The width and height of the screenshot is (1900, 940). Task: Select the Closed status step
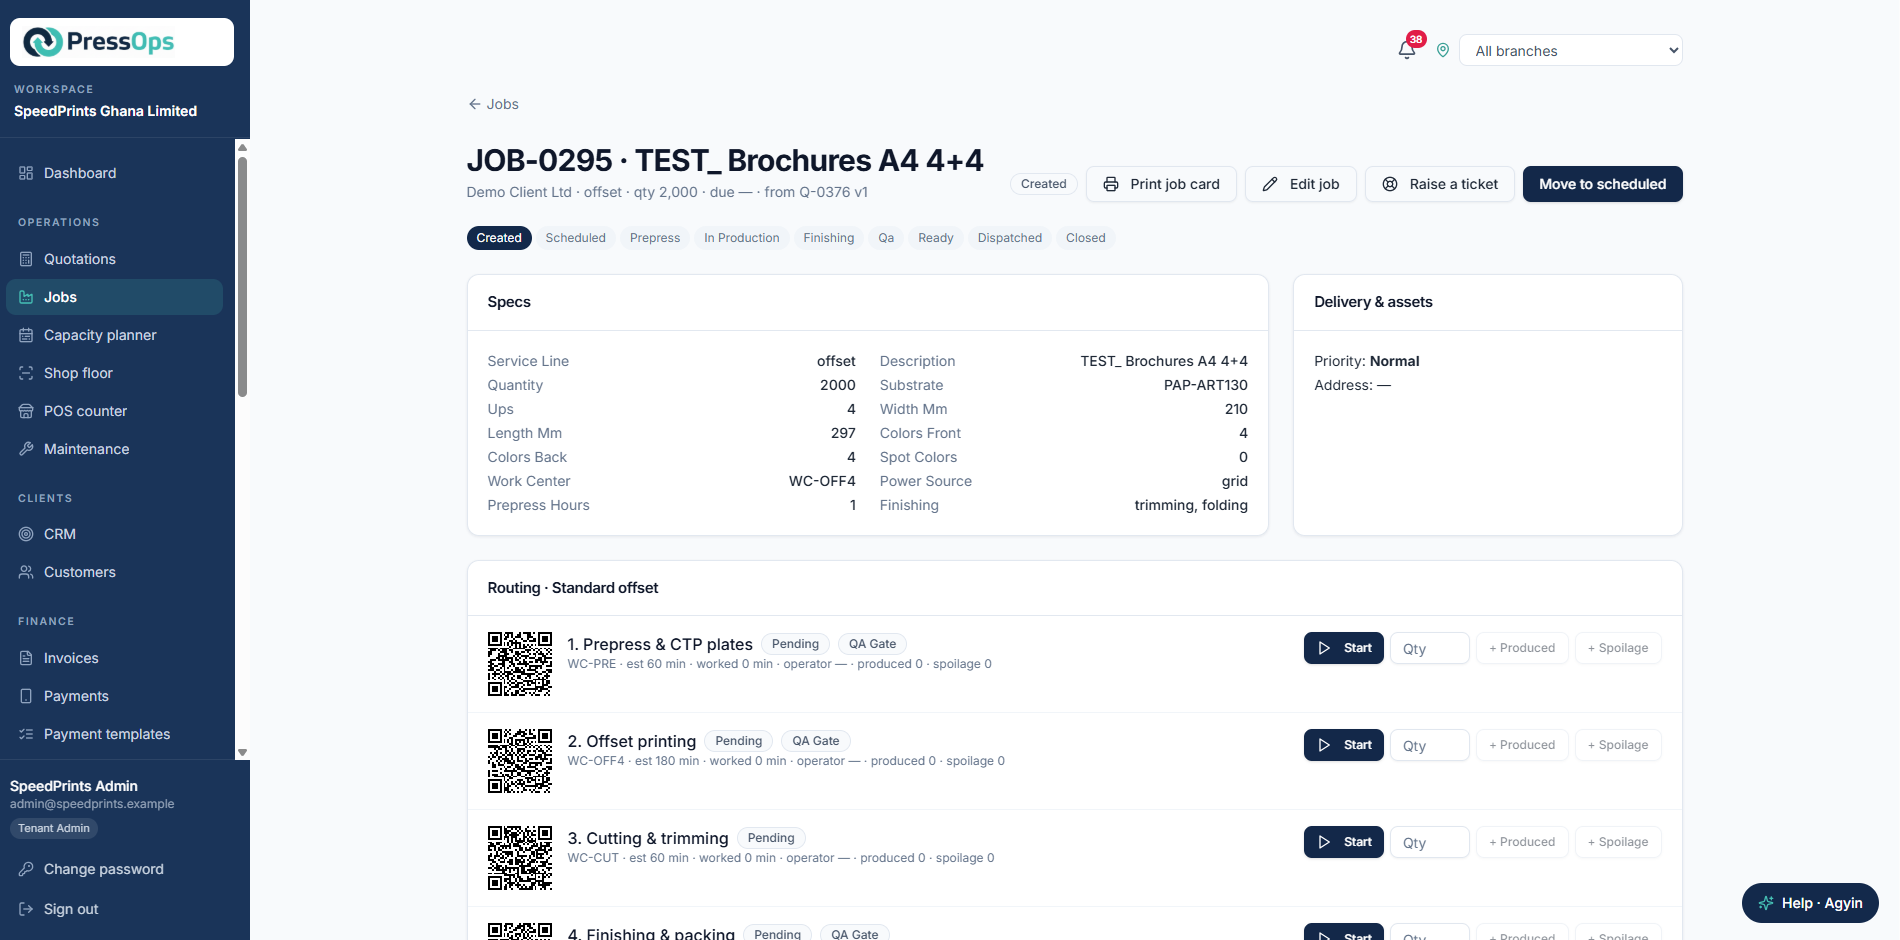1086,238
